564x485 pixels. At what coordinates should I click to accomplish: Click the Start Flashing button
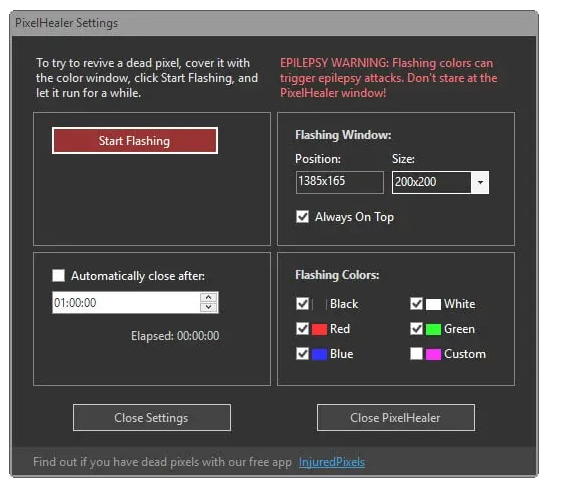tap(135, 141)
